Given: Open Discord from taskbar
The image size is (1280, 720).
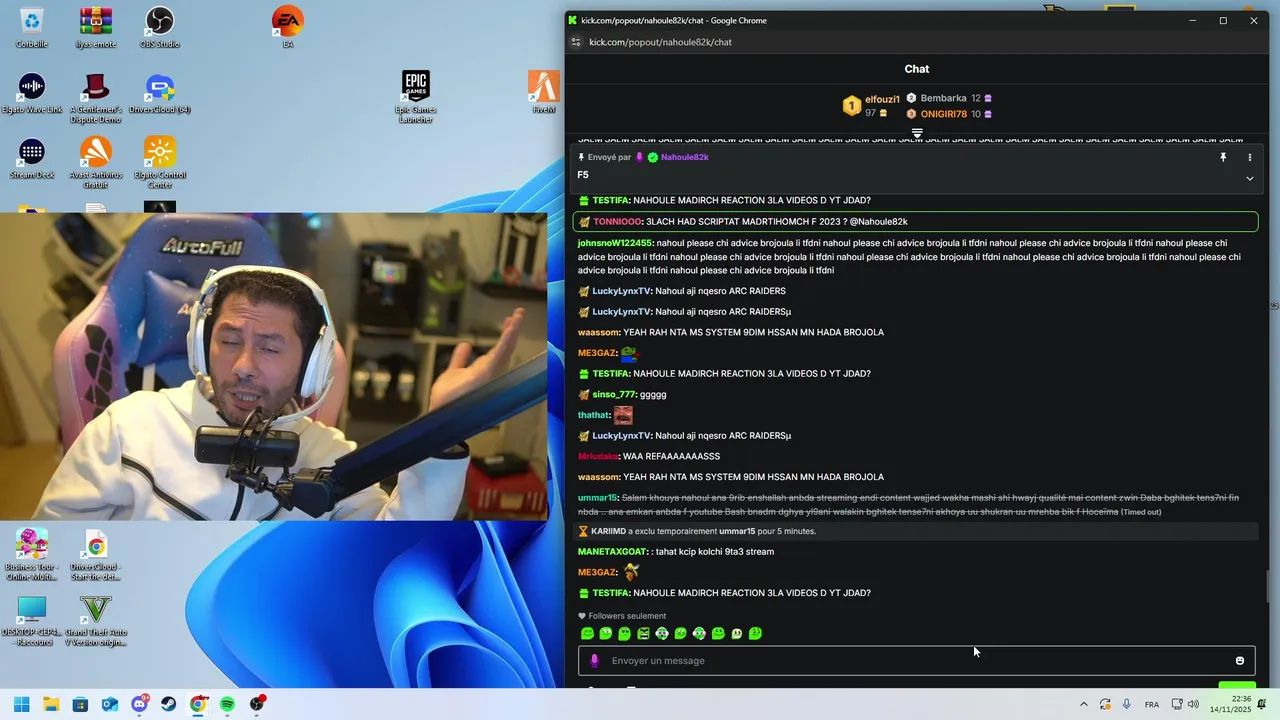Looking at the screenshot, I should (139, 704).
